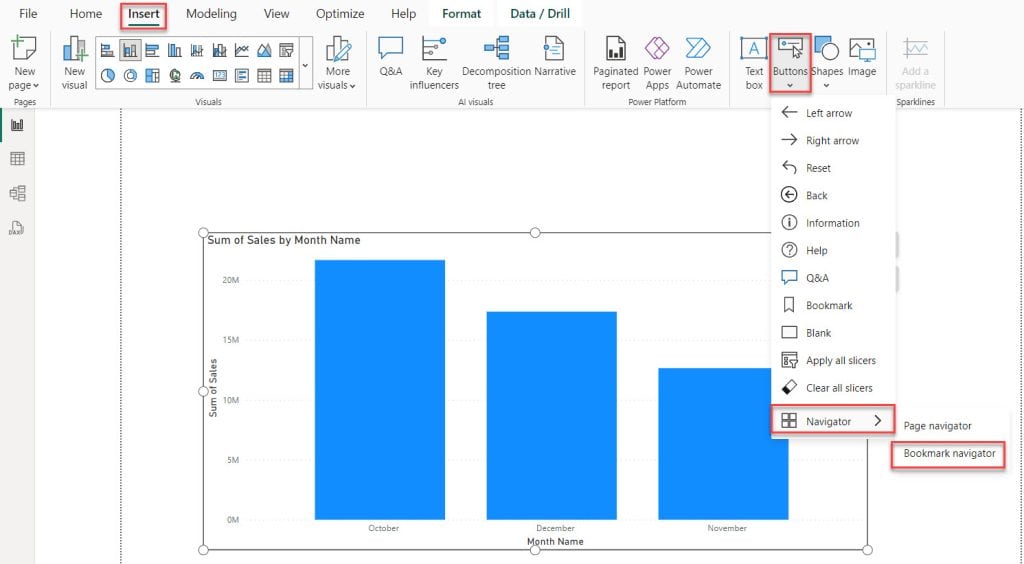Insert line and stacked column chart
The width and height of the screenshot is (1024, 564).
tap(197, 50)
